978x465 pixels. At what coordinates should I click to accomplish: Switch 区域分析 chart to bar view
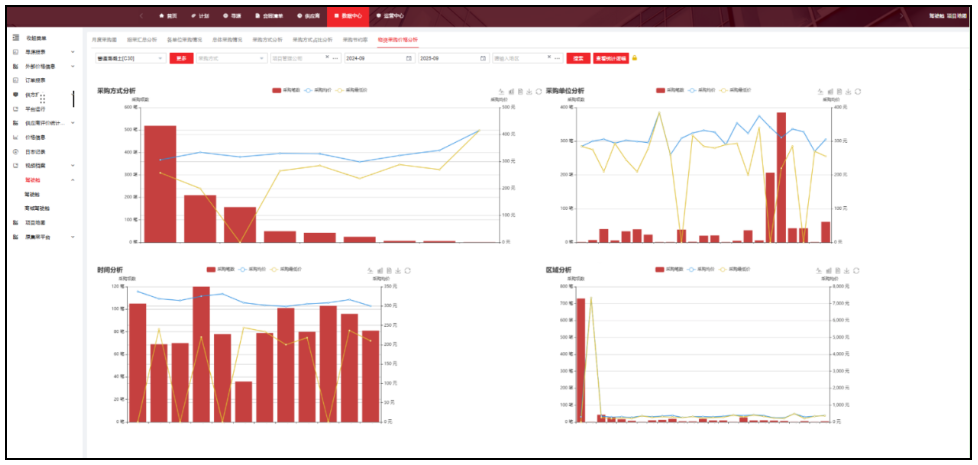click(828, 271)
